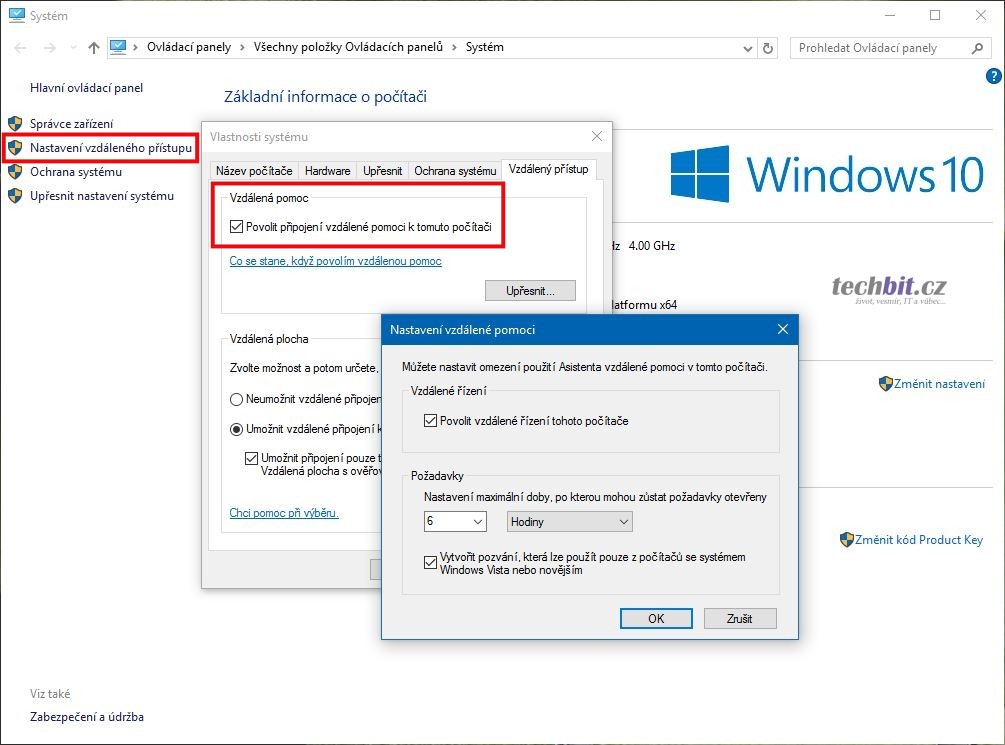Click the shield icon beside Ochrana systému
This screenshot has height=745, width=1005.
point(14,172)
